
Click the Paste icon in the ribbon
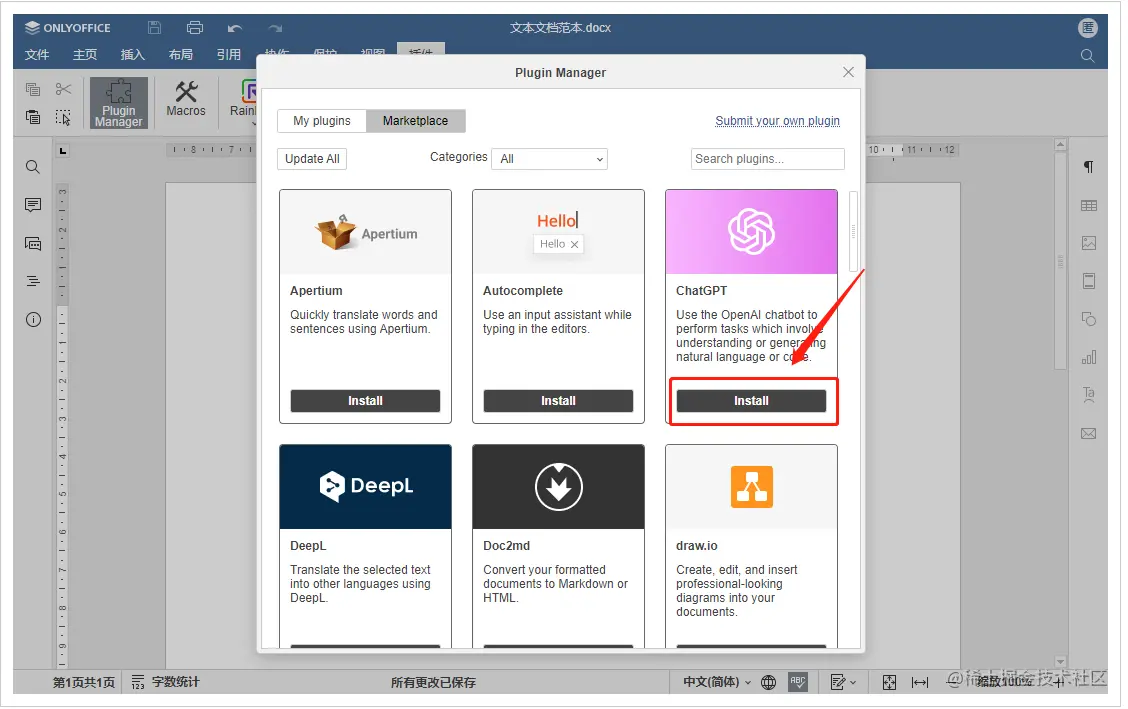(32, 116)
